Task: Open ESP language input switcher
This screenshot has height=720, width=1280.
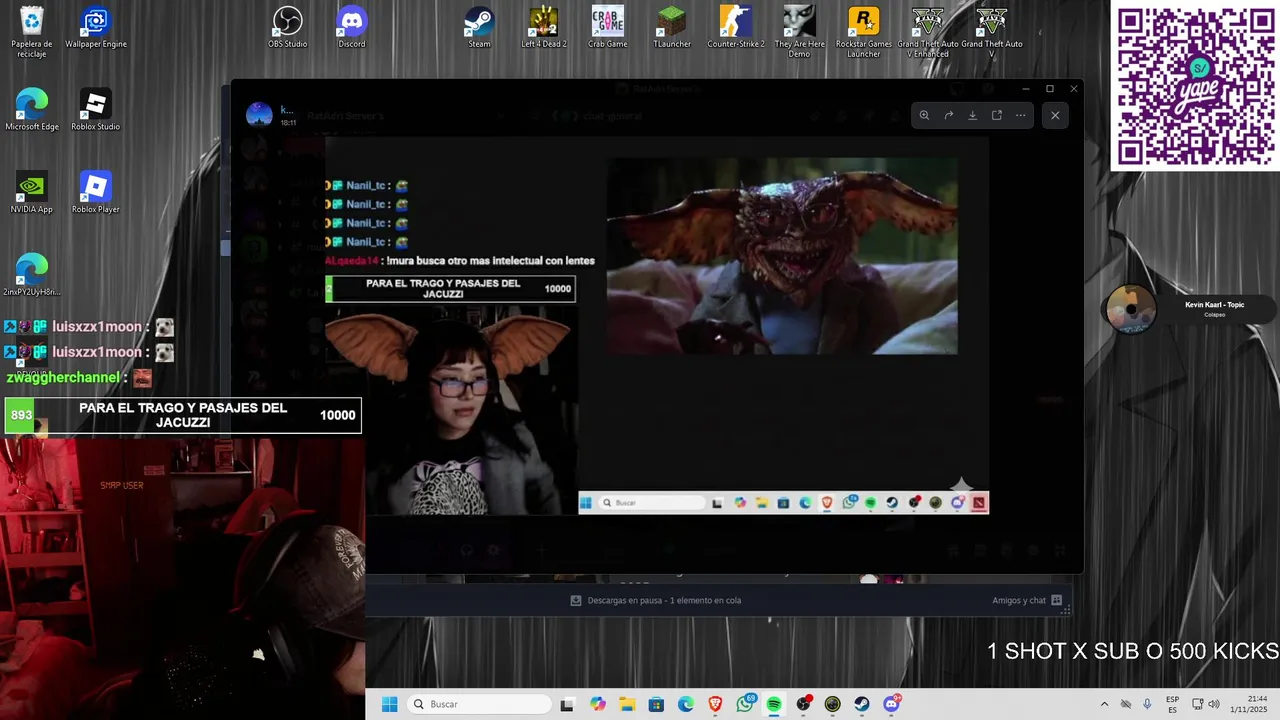Action: [1172, 704]
